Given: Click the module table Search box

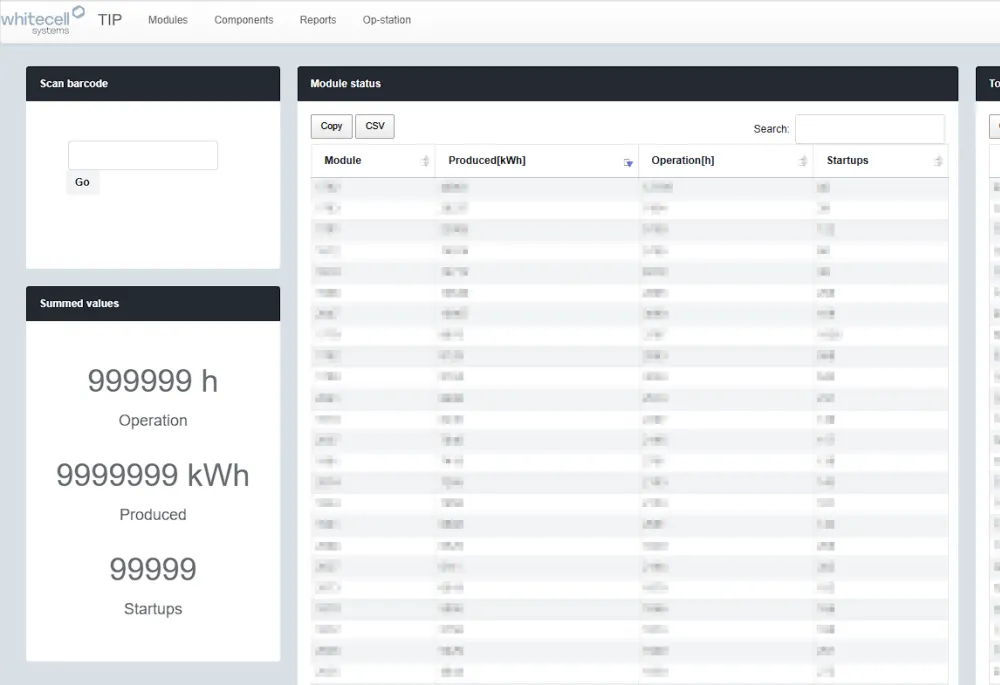Looking at the screenshot, I should [869, 129].
